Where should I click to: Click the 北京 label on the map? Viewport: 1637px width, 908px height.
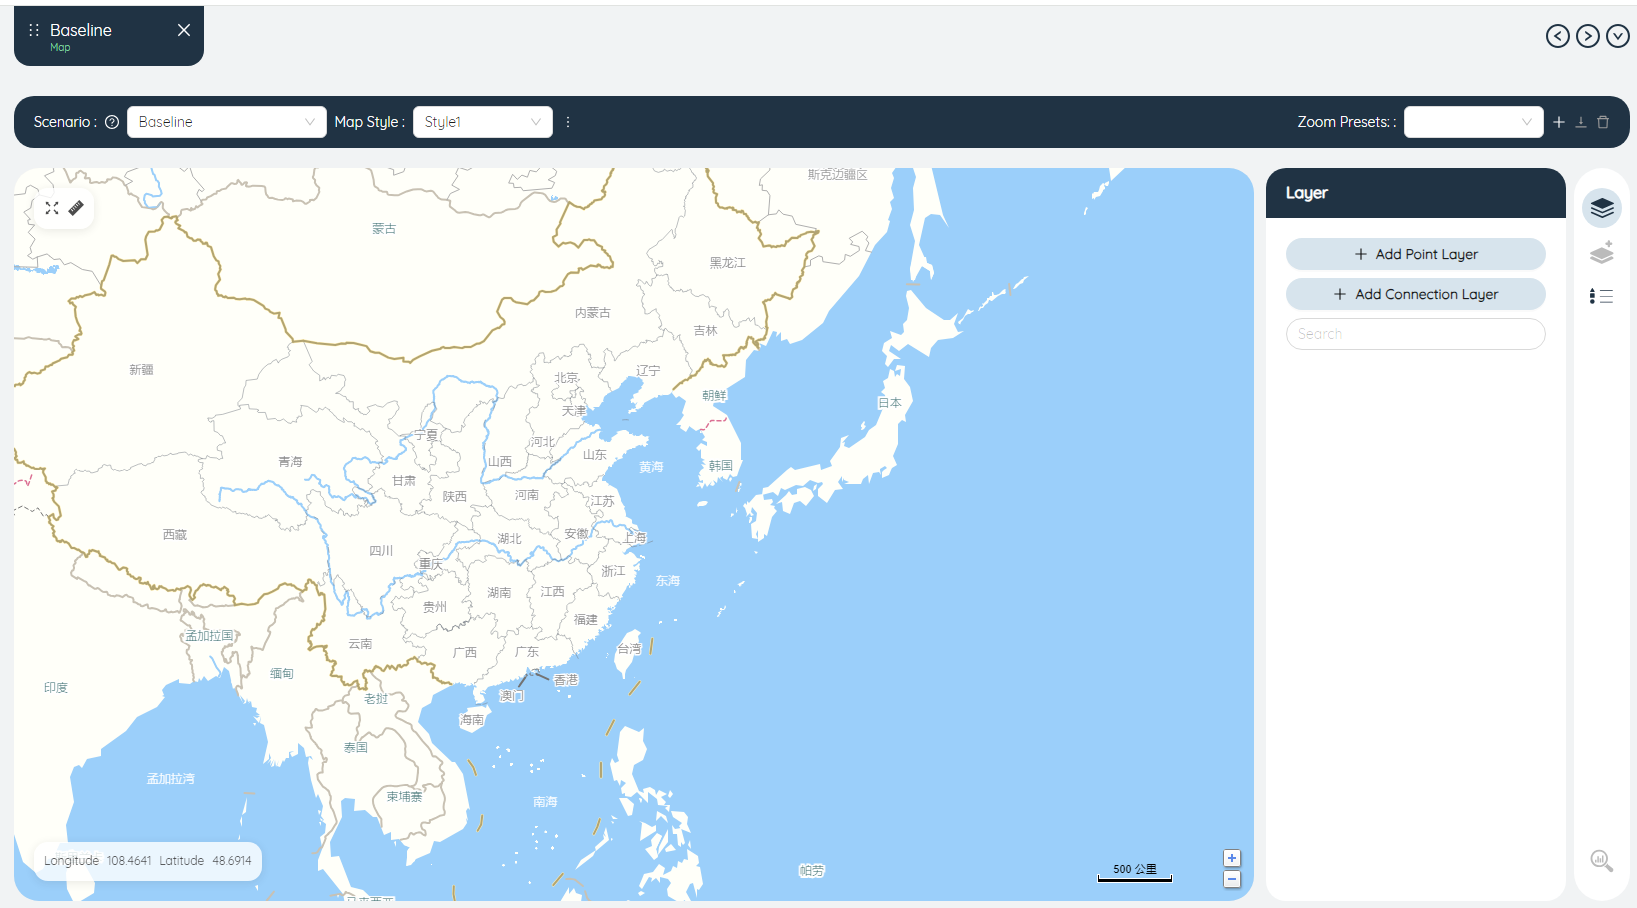point(567,378)
